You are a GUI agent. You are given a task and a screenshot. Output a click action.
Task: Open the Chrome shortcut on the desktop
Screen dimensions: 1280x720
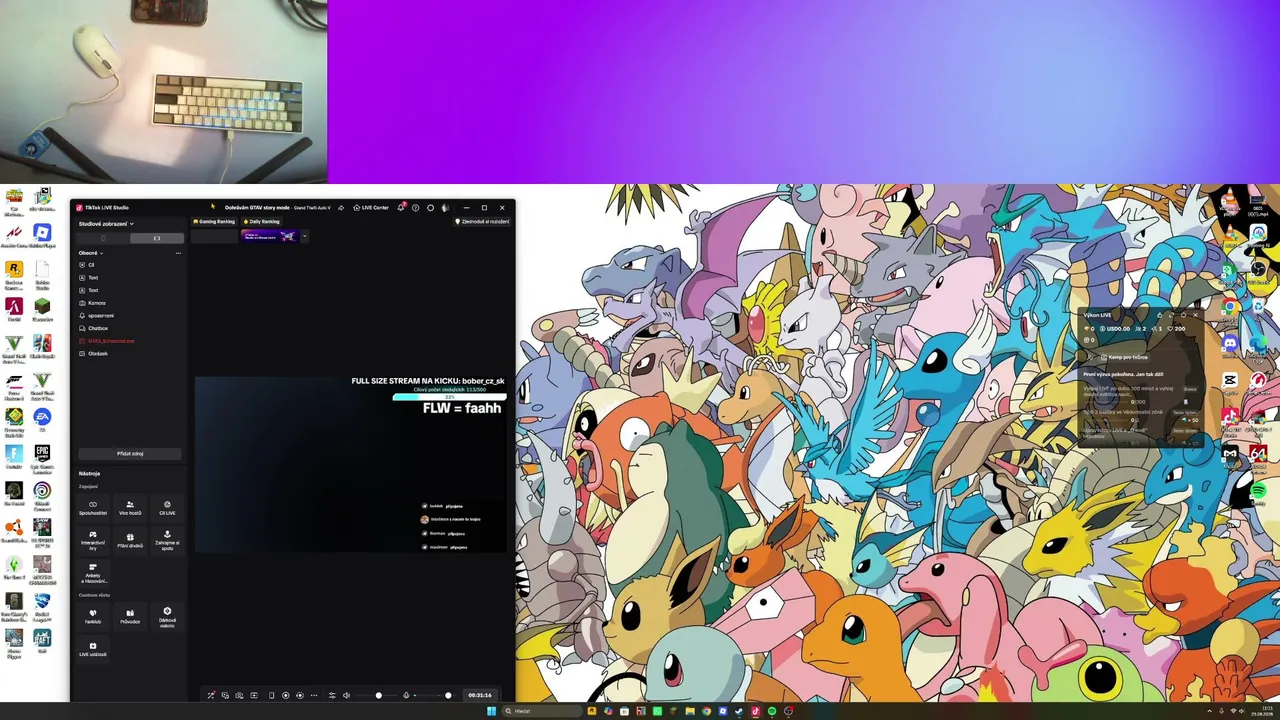coord(1230,307)
